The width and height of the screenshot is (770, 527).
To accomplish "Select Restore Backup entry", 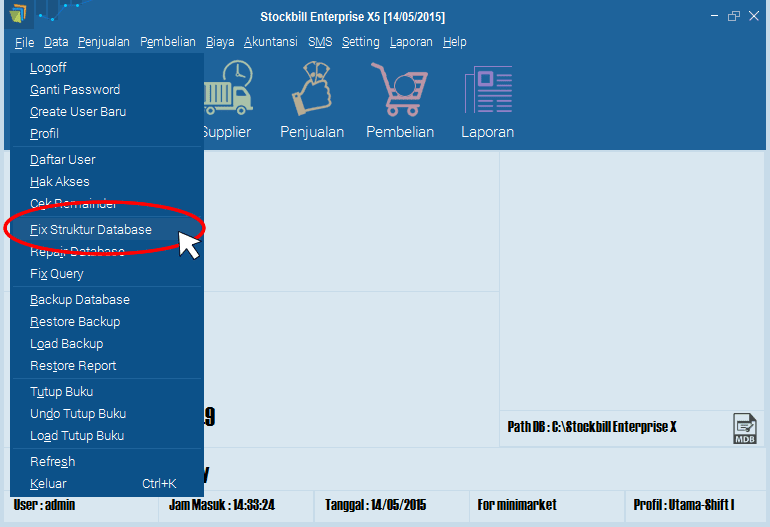I will coord(107,322).
